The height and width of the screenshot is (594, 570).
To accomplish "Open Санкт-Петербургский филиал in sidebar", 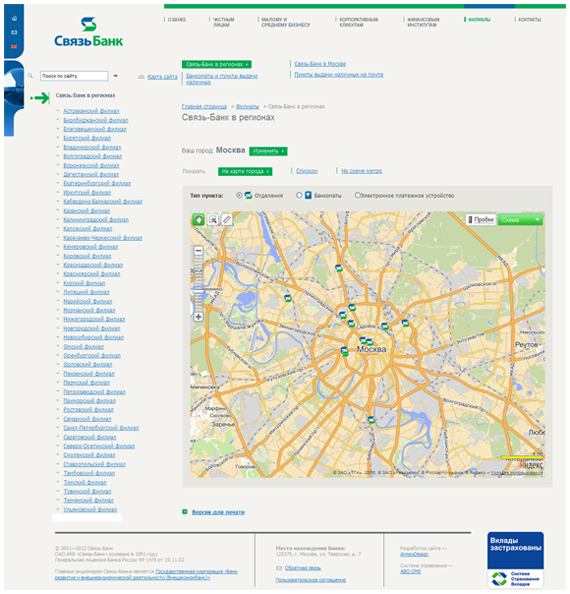I will [x=101, y=428].
